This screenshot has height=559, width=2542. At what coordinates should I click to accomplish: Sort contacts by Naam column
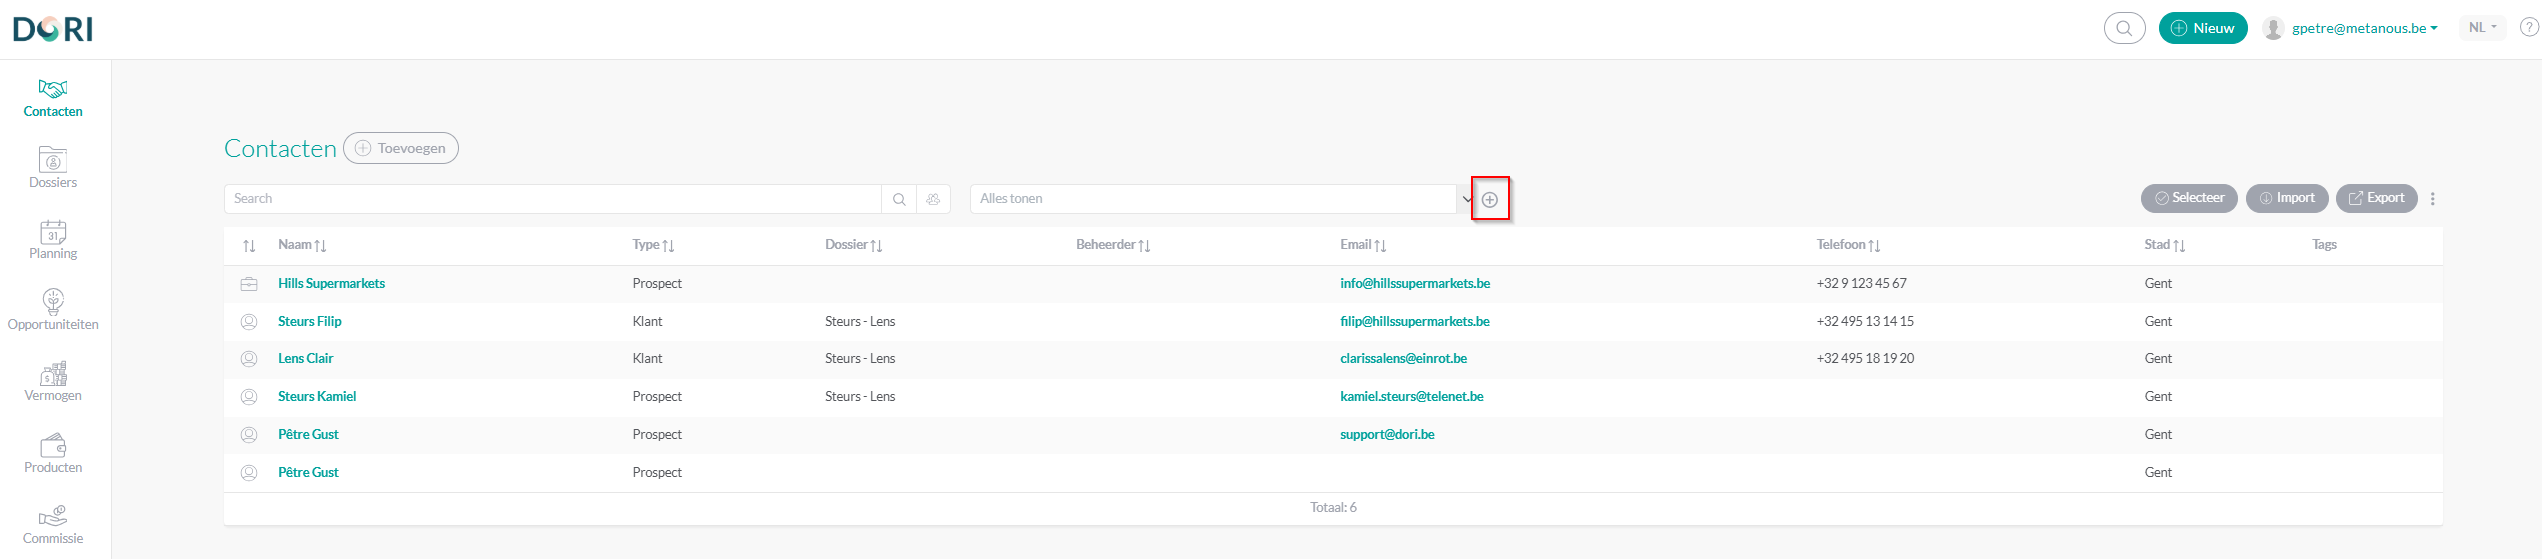pyautogui.click(x=302, y=245)
